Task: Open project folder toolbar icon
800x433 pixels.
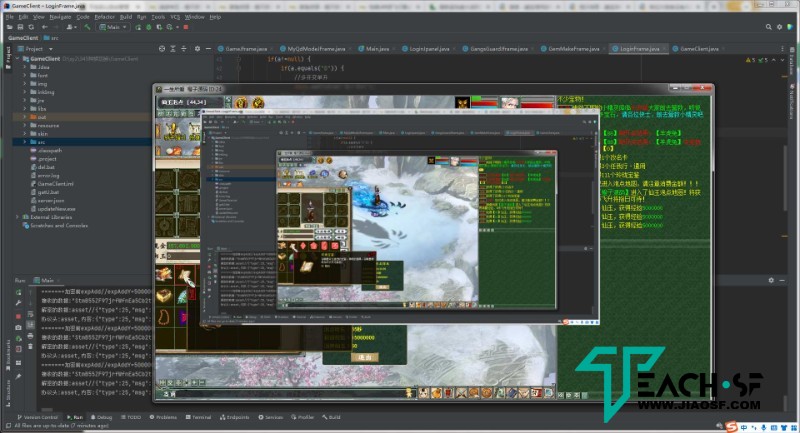Action: (x=10, y=27)
